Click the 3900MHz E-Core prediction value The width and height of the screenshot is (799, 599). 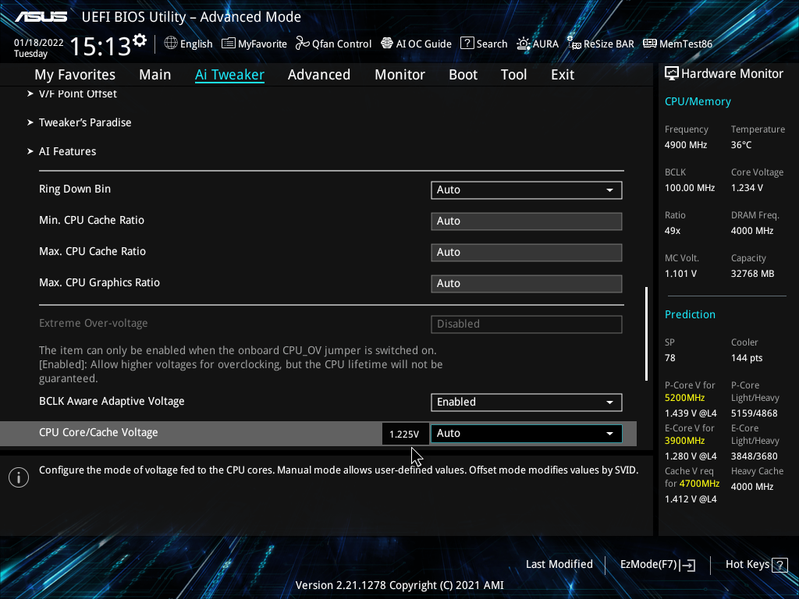coord(684,440)
